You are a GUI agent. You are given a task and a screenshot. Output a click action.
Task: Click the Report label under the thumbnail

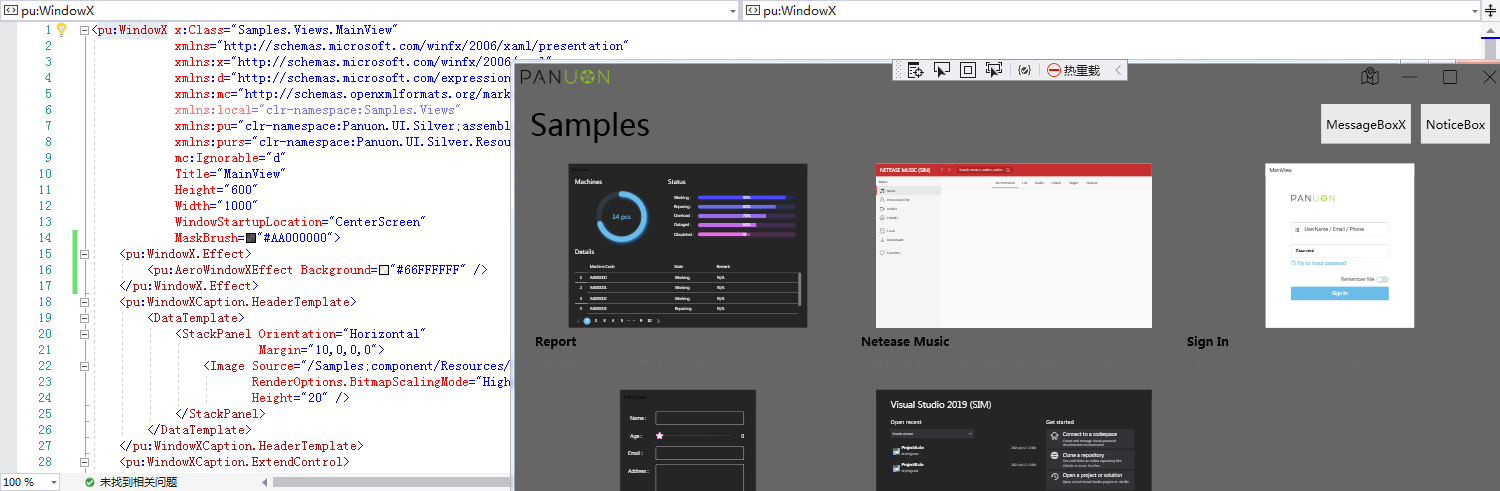(x=556, y=342)
